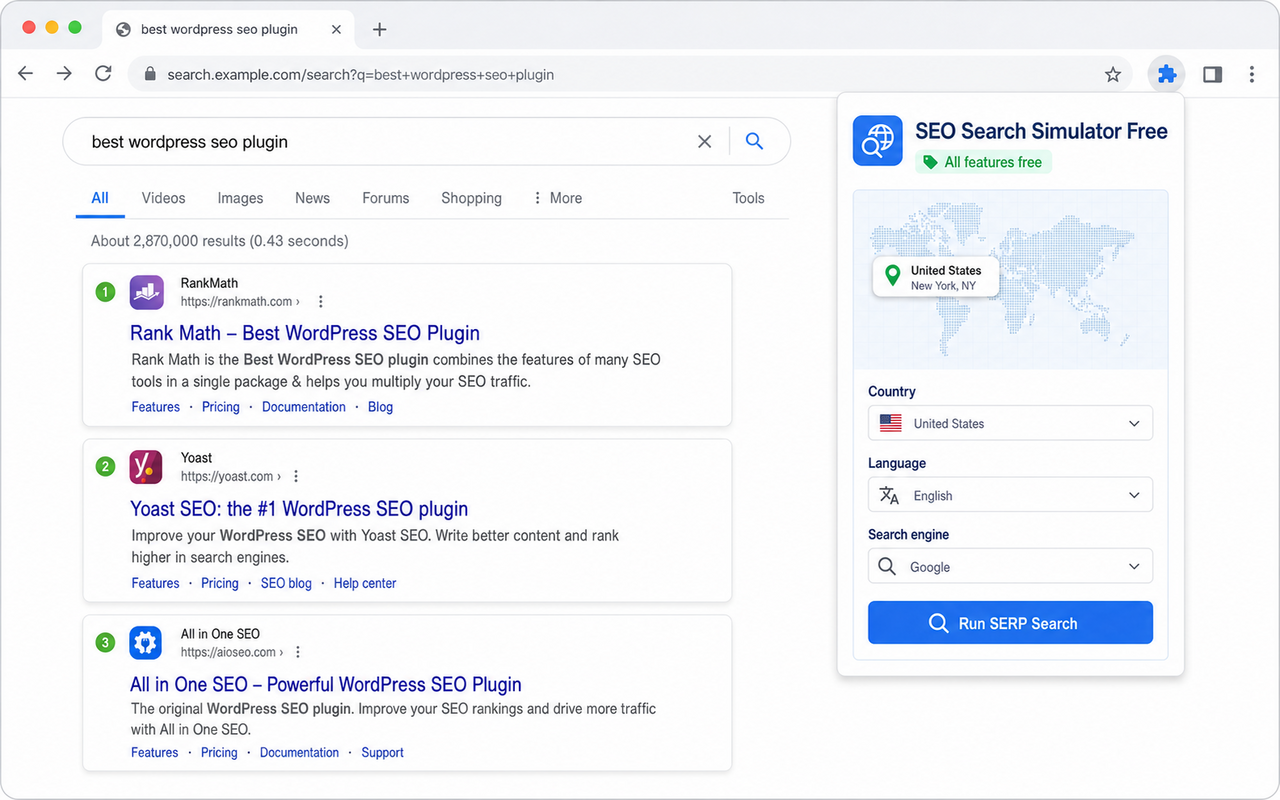Open the browser three-dot menu
This screenshot has width=1280, height=800.
[1251, 74]
